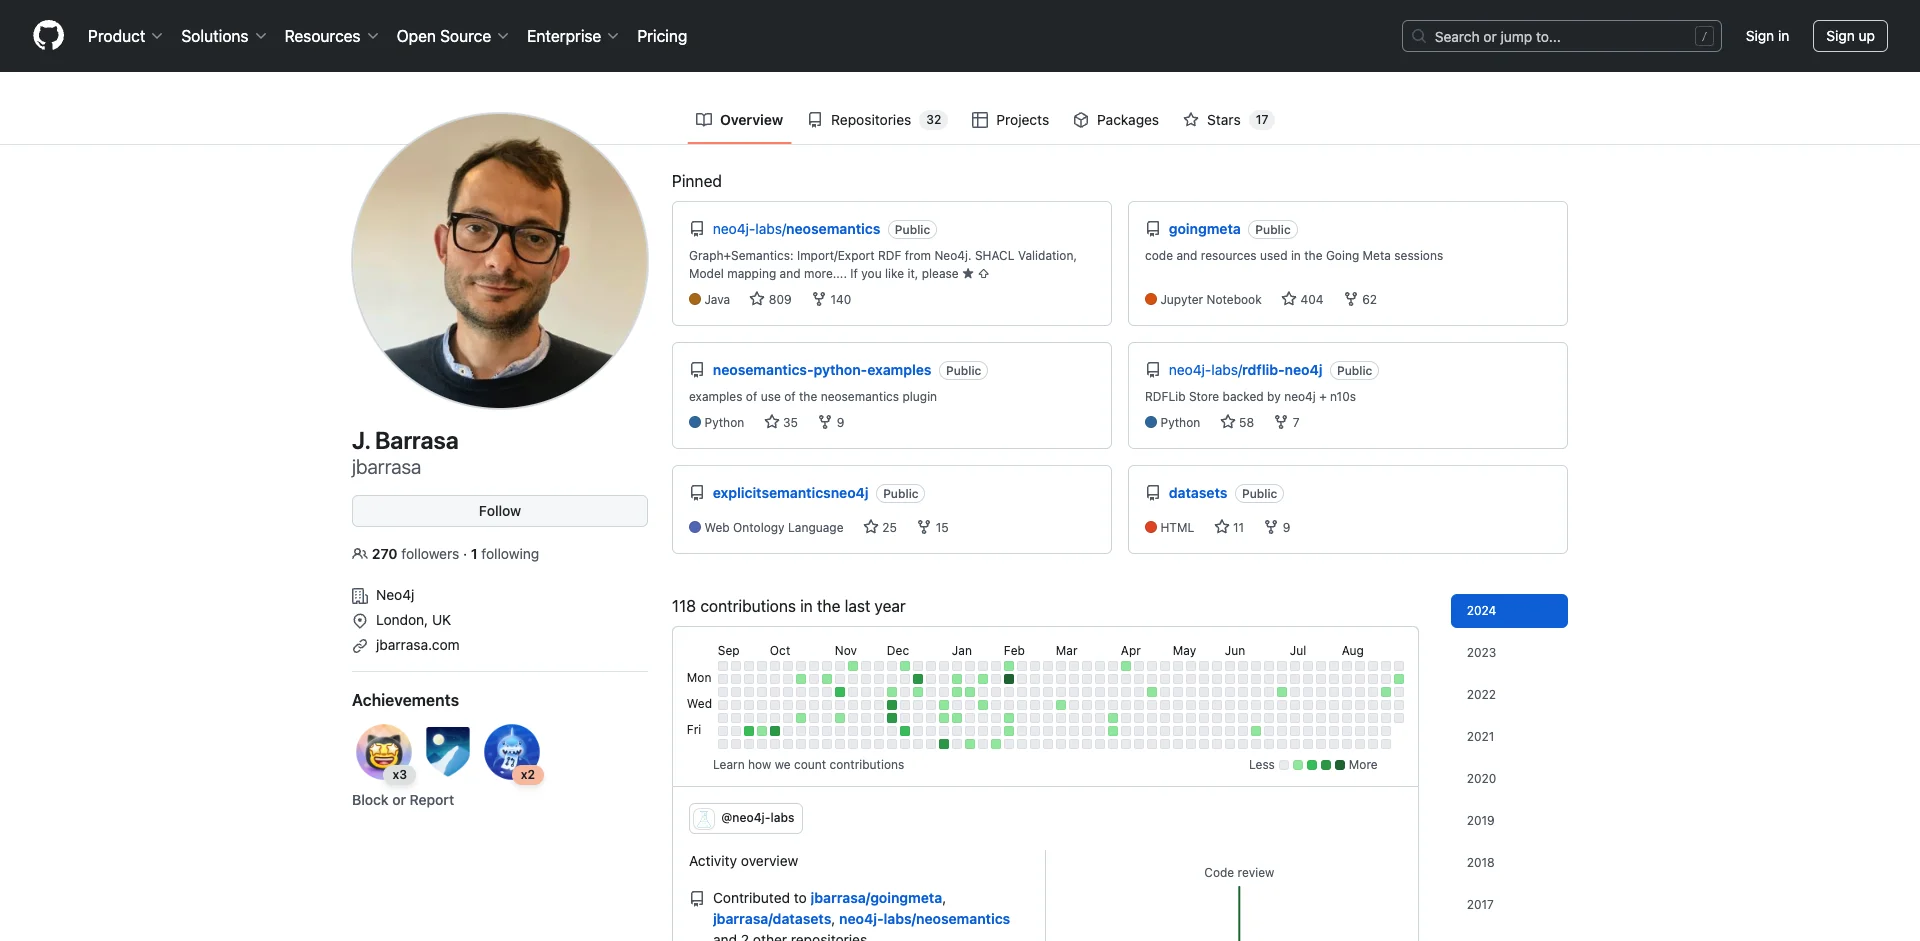
Task: Click the star icon showing 404
Action: tap(1289, 299)
